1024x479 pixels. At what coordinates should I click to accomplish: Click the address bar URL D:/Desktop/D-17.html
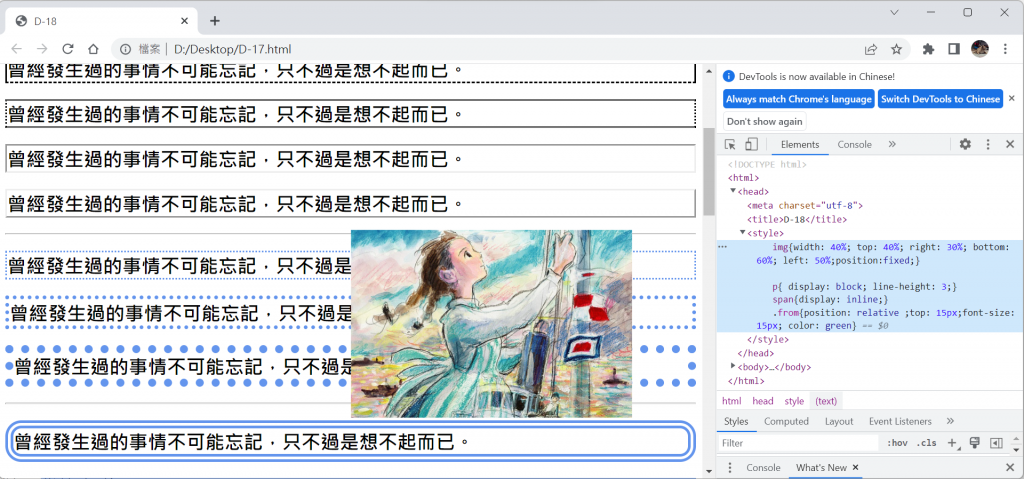(x=232, y=49)
